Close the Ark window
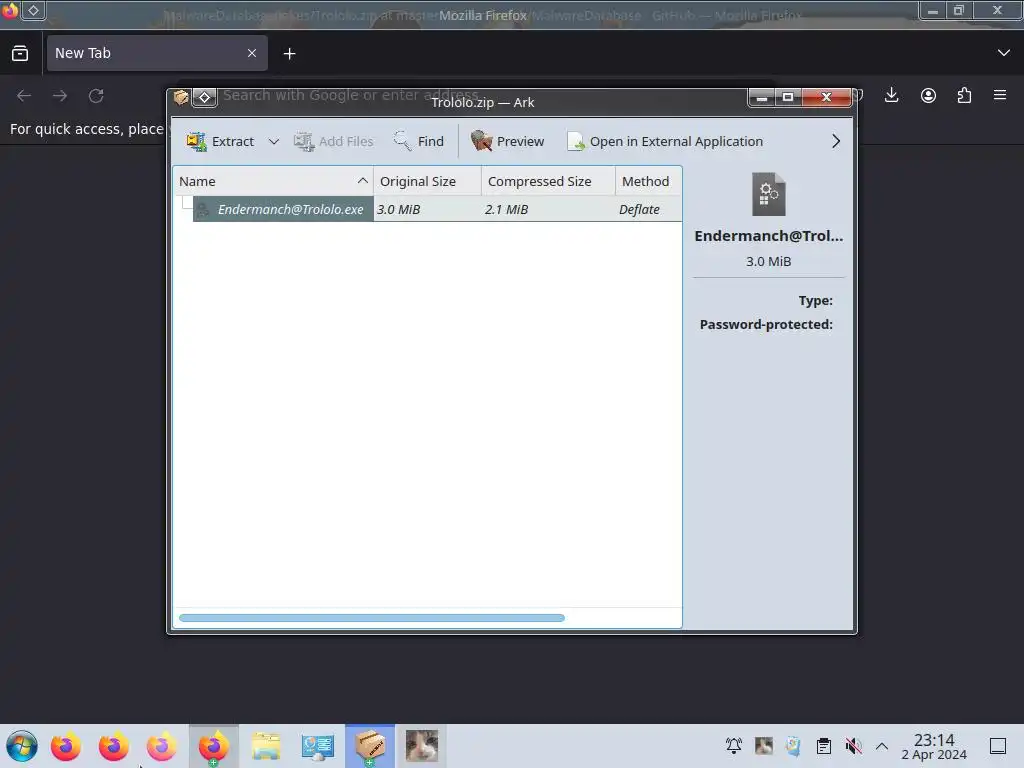 [x=826, y=97]
